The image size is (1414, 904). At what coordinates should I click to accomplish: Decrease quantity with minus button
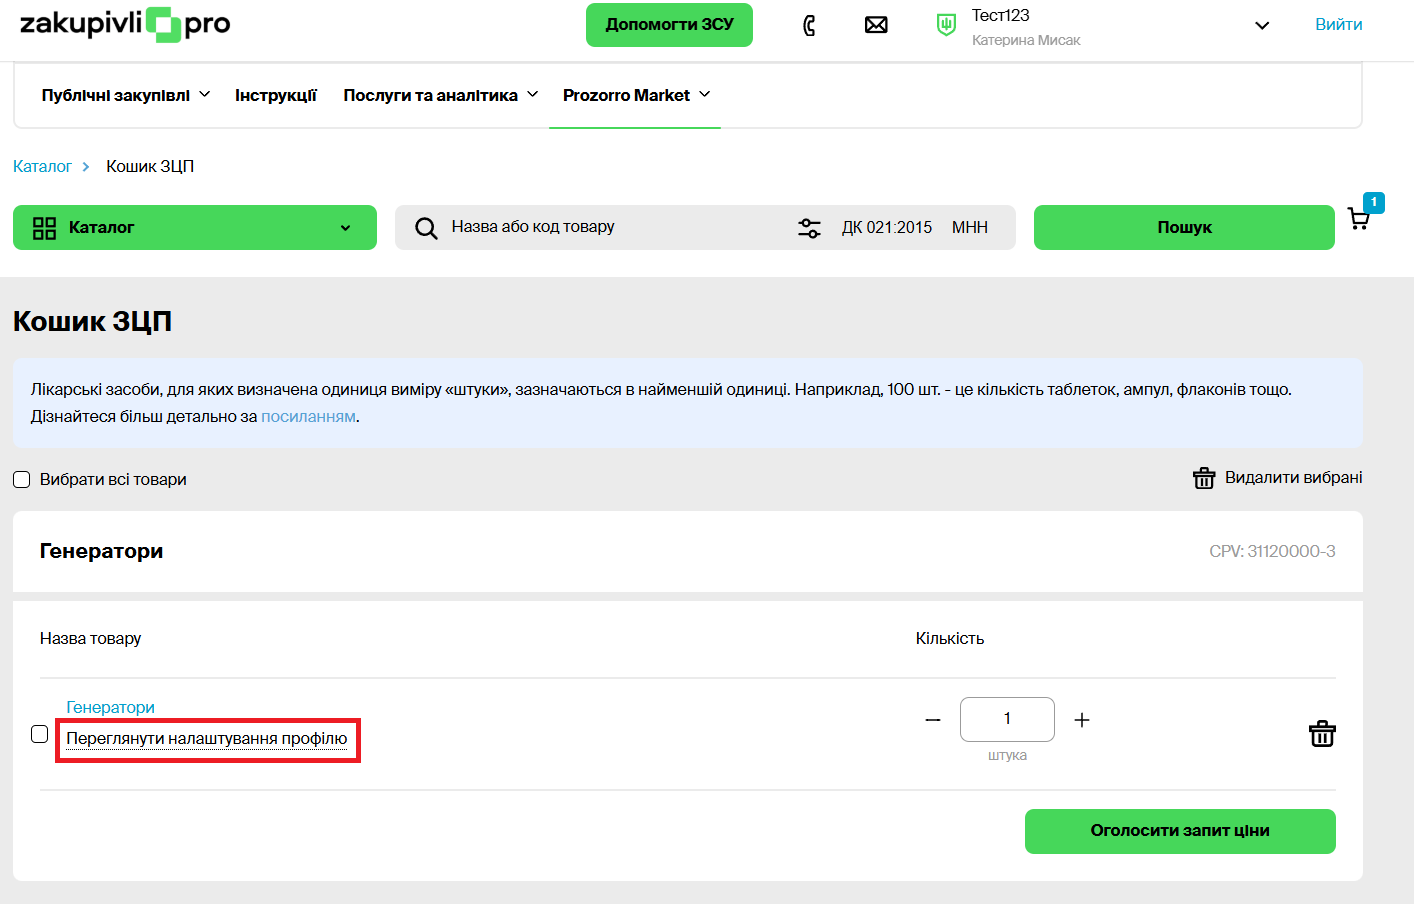(x=933, y=720)
